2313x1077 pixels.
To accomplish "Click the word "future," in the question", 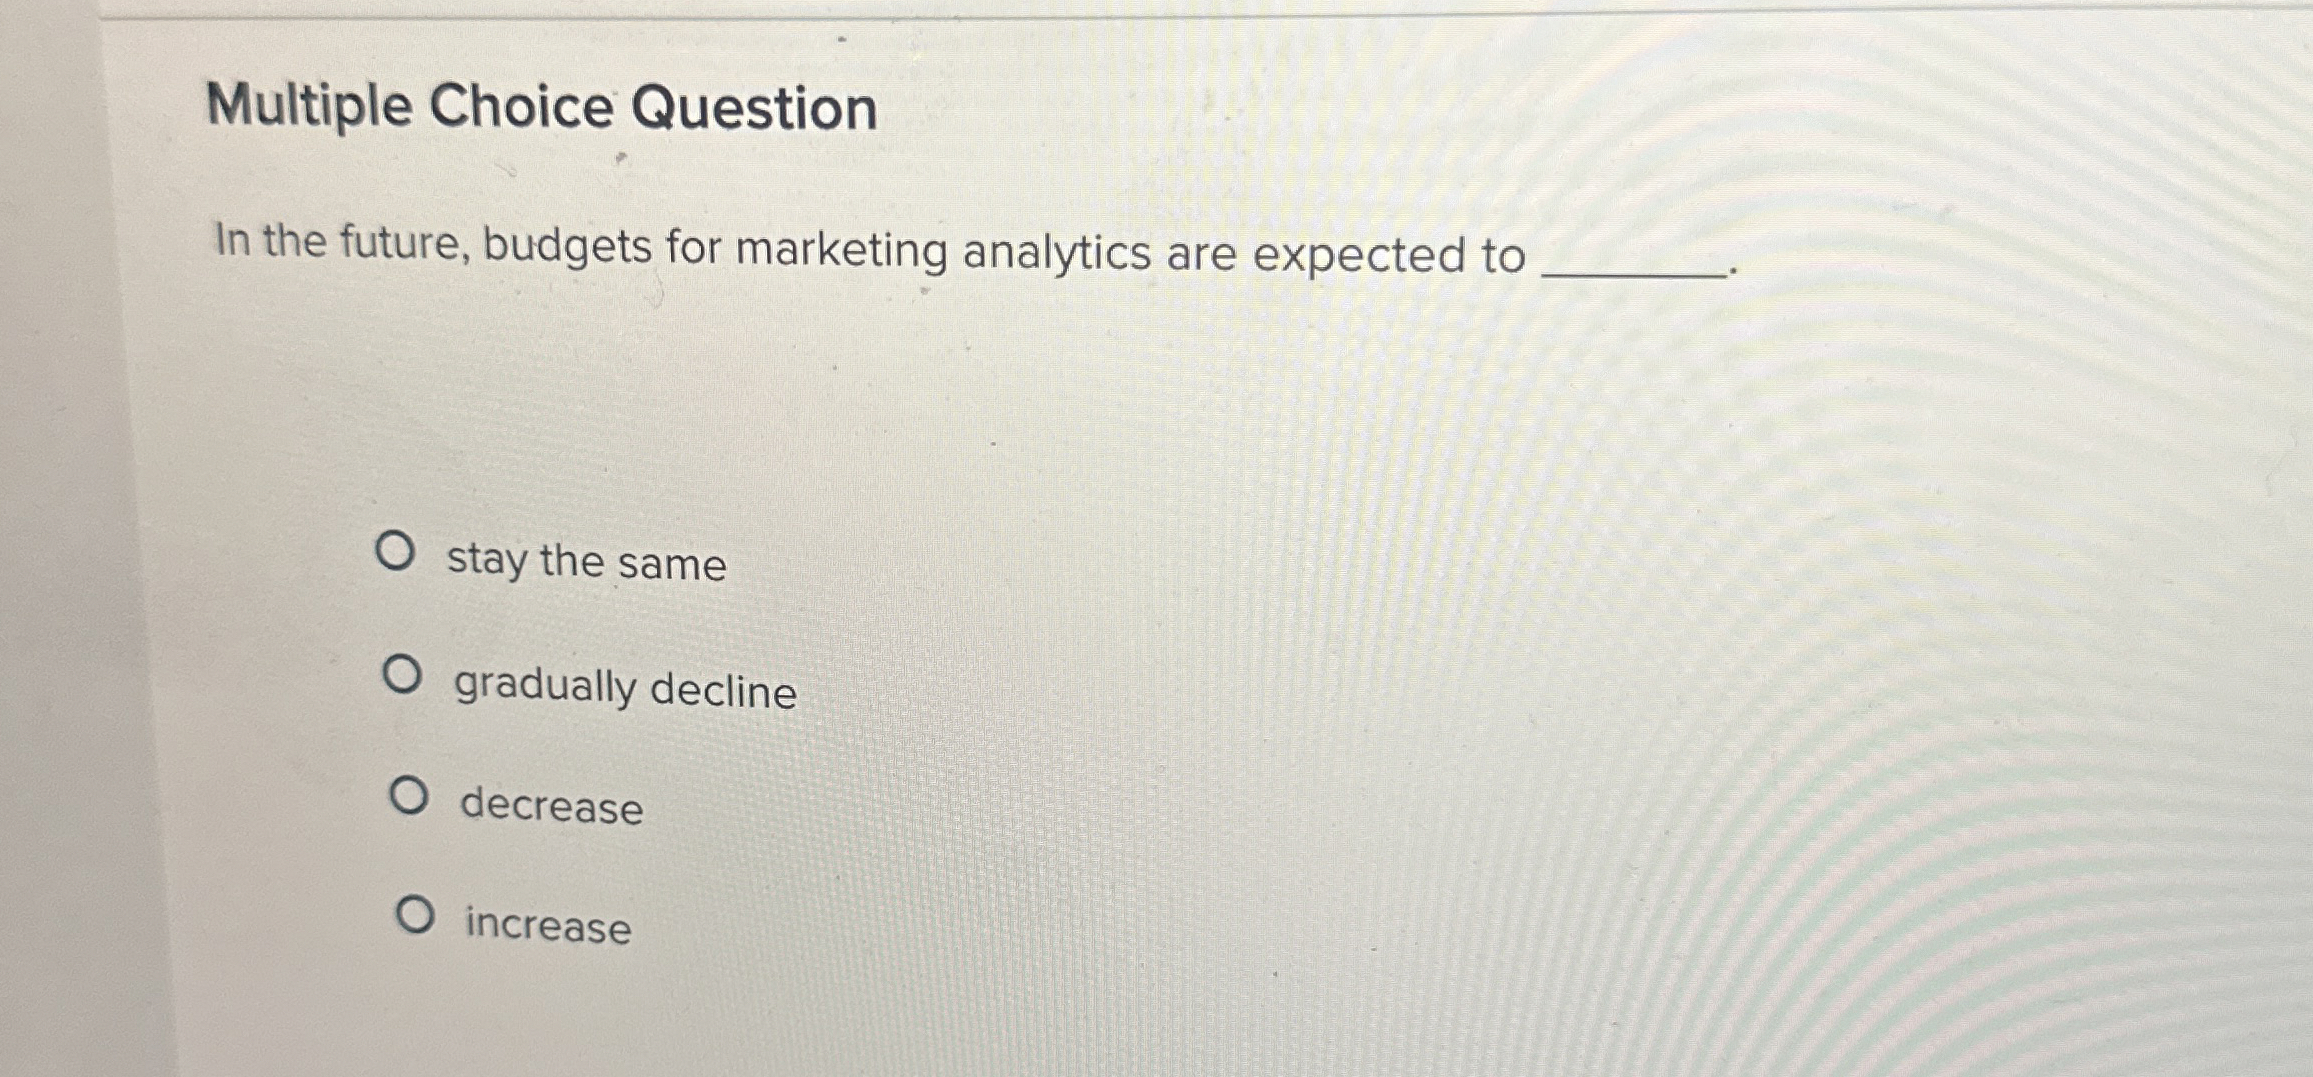I will coord(404,244).
